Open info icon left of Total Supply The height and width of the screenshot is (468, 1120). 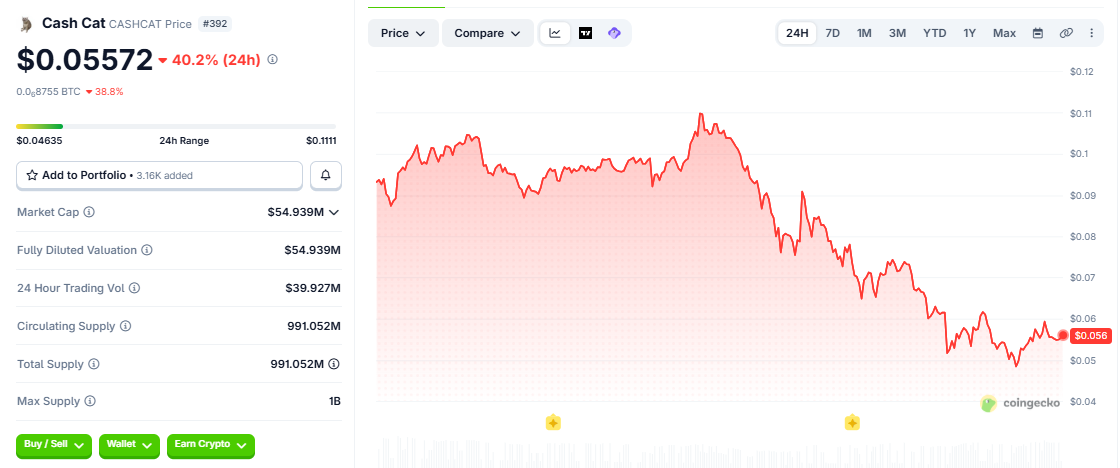point(94,364)
